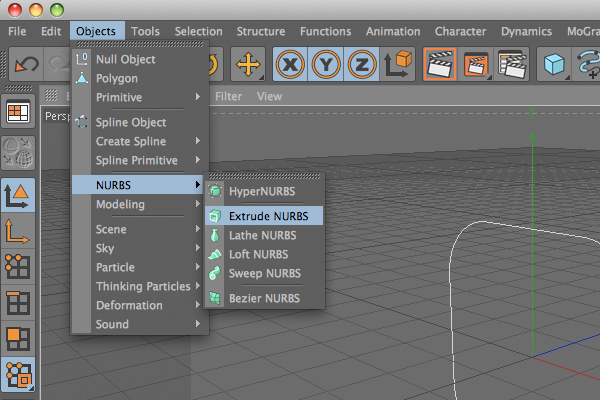Choose Extrude NURBS from submenu
600x400 pixels.
pos(264,216)
